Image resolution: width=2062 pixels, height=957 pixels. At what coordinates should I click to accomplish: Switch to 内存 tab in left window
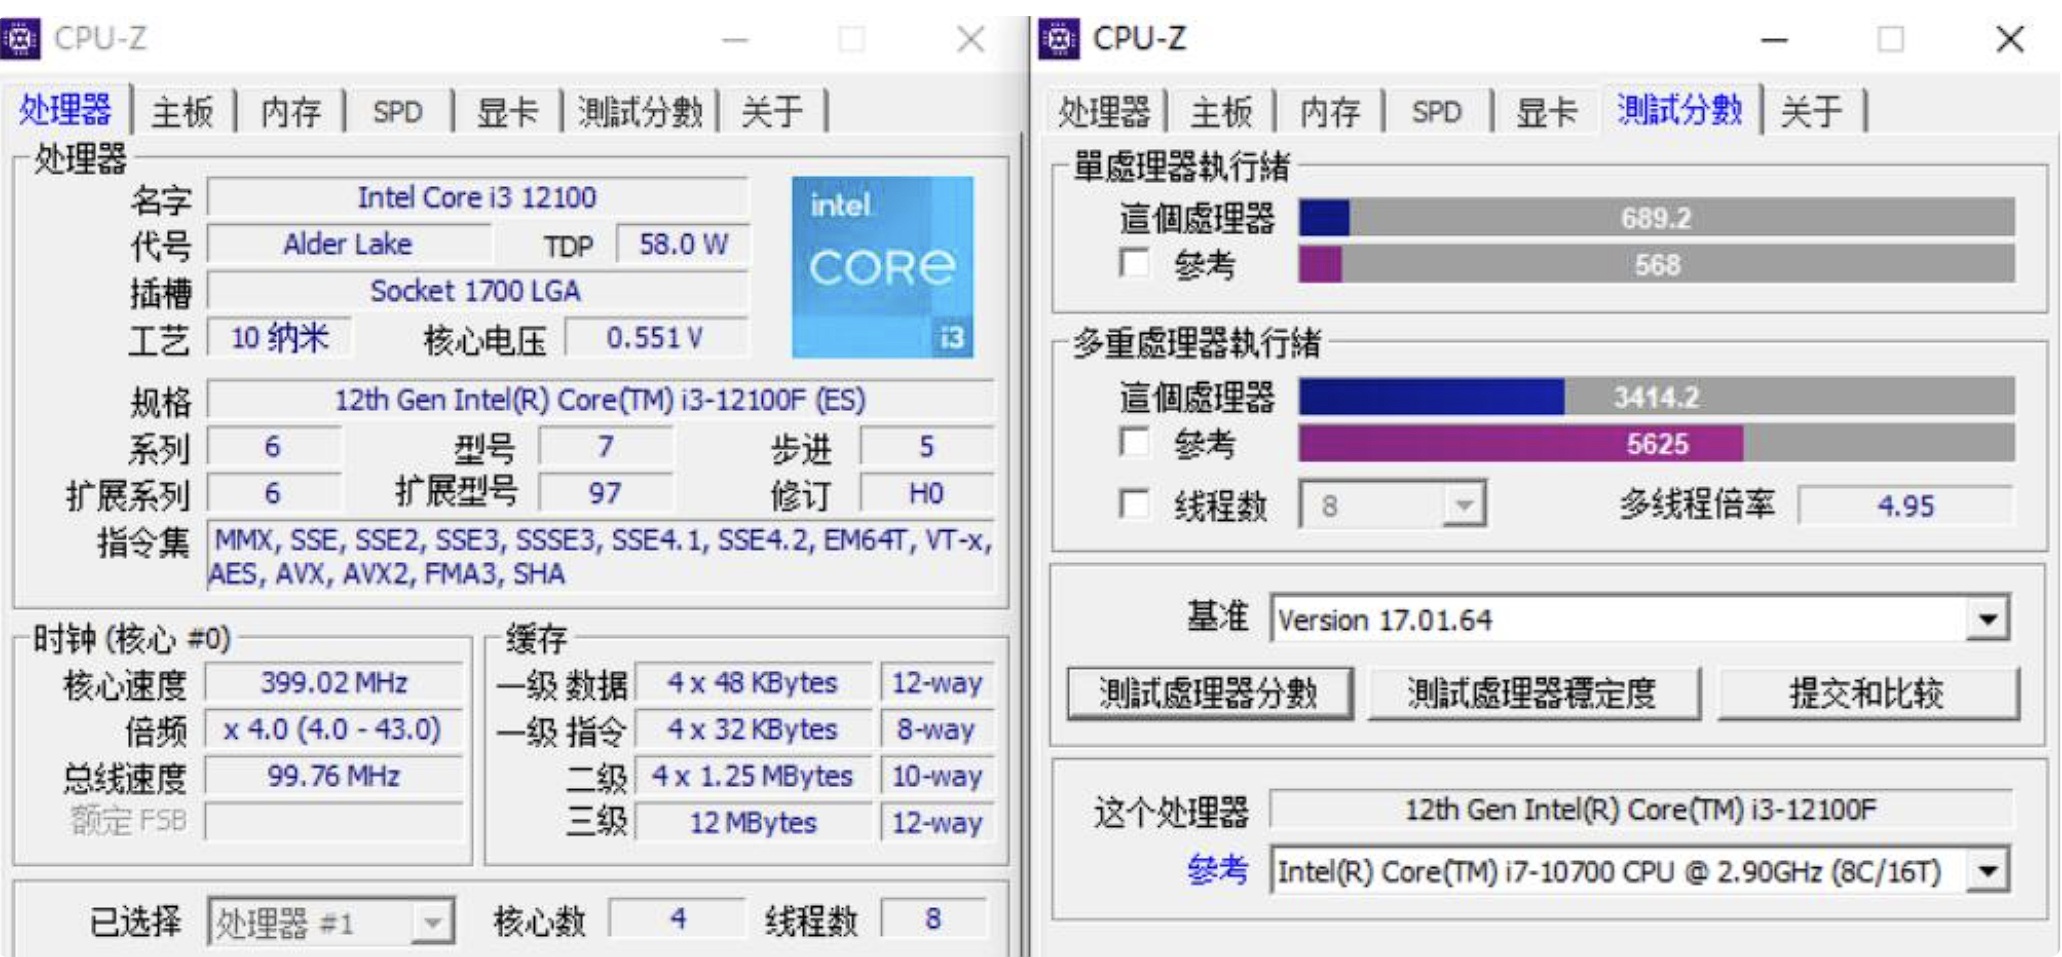pyautogui.click(x=291, y=111)
